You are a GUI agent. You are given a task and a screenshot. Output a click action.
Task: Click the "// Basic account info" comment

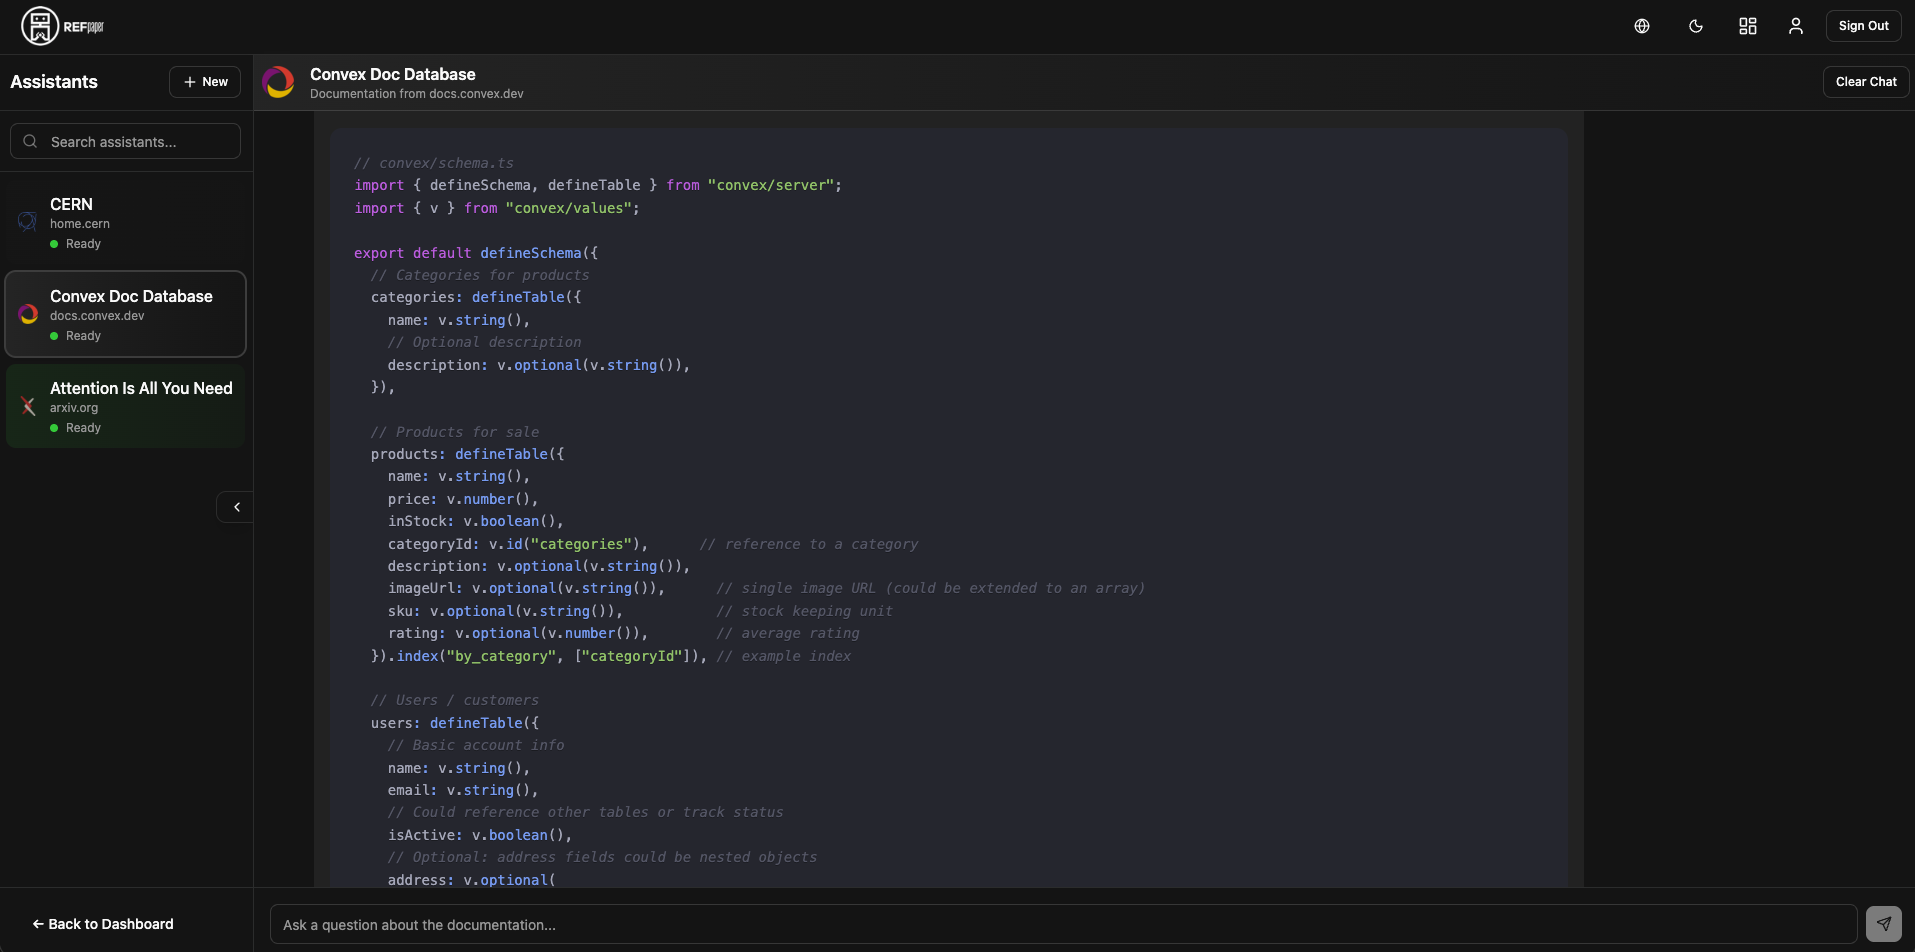pos(476,745)
